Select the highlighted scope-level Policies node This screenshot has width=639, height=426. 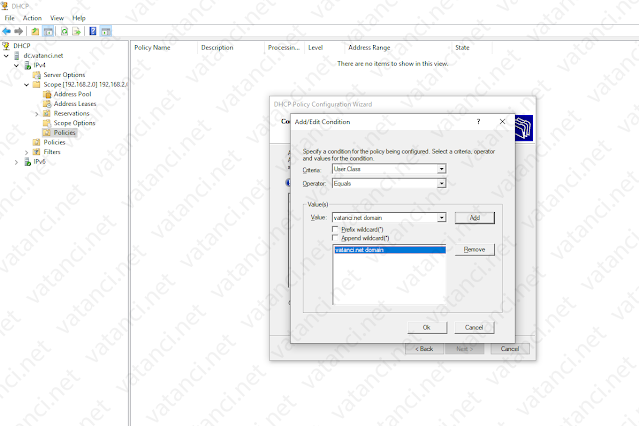64,133
